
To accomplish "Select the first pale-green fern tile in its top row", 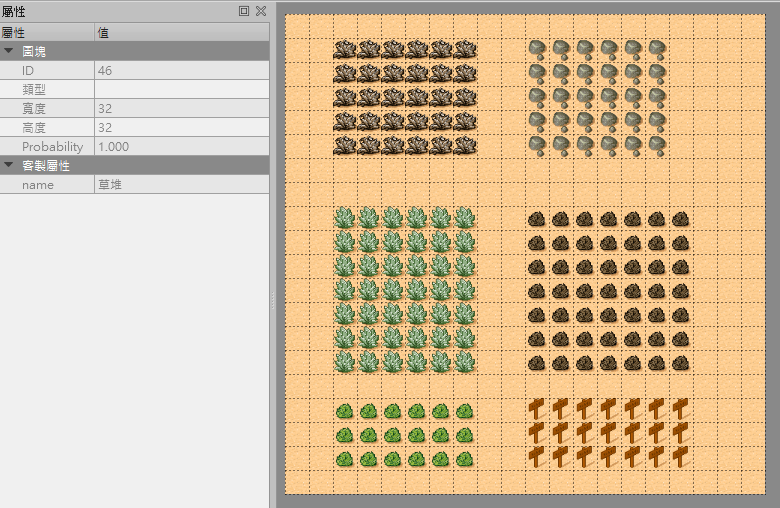I will (345, 218).
